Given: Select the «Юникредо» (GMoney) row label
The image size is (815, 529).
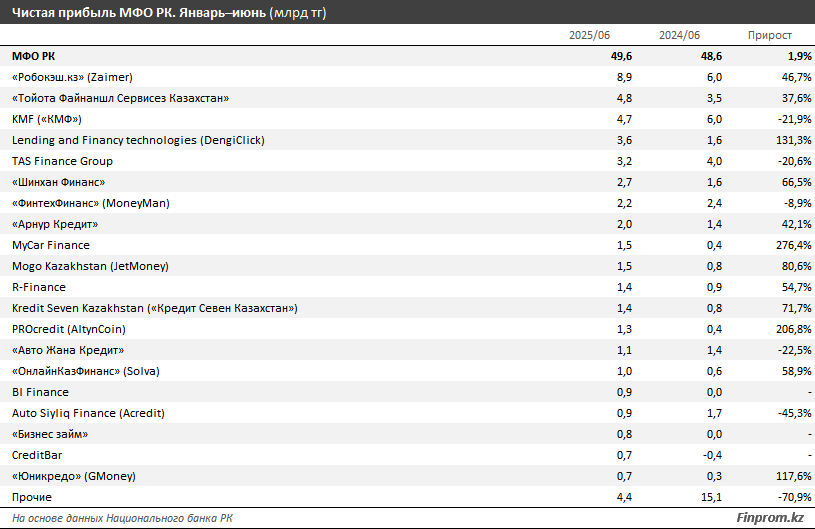Looking at the screenshot, I should click(74, 476).
